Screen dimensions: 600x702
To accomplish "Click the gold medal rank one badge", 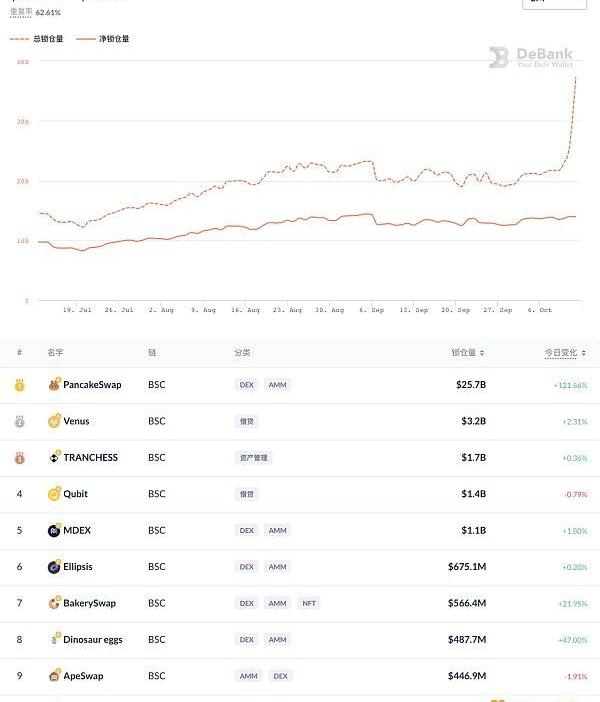I will click(19, 385).
